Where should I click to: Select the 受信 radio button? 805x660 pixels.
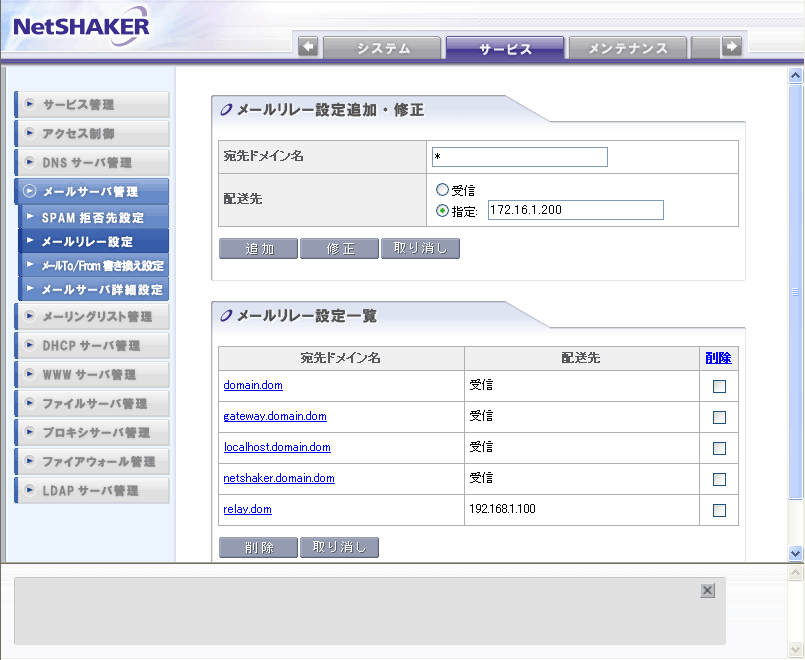point(443,189)
